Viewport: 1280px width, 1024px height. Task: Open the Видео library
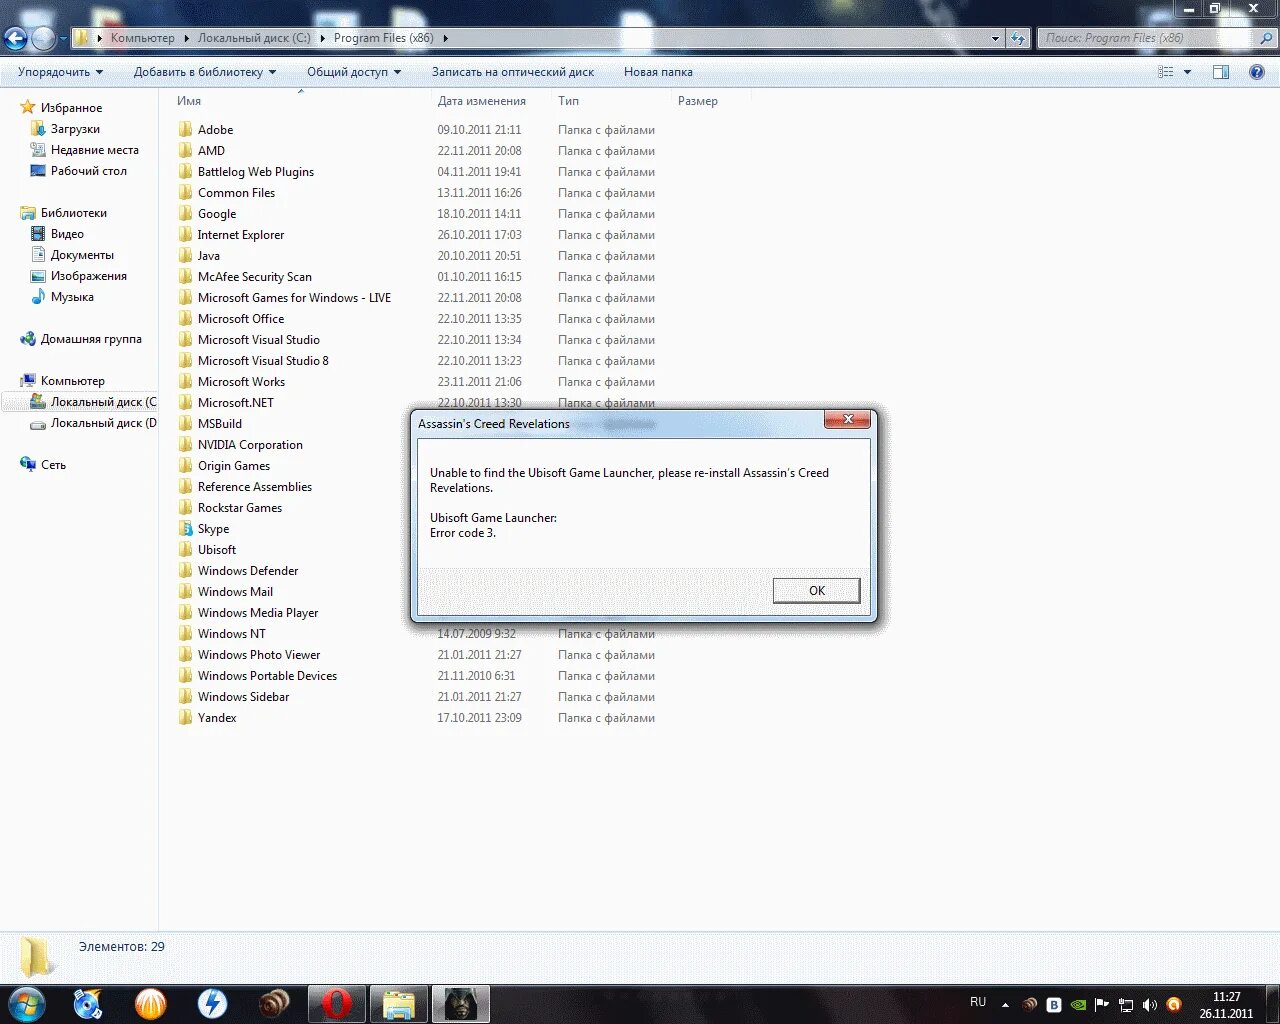coord(67,234)
